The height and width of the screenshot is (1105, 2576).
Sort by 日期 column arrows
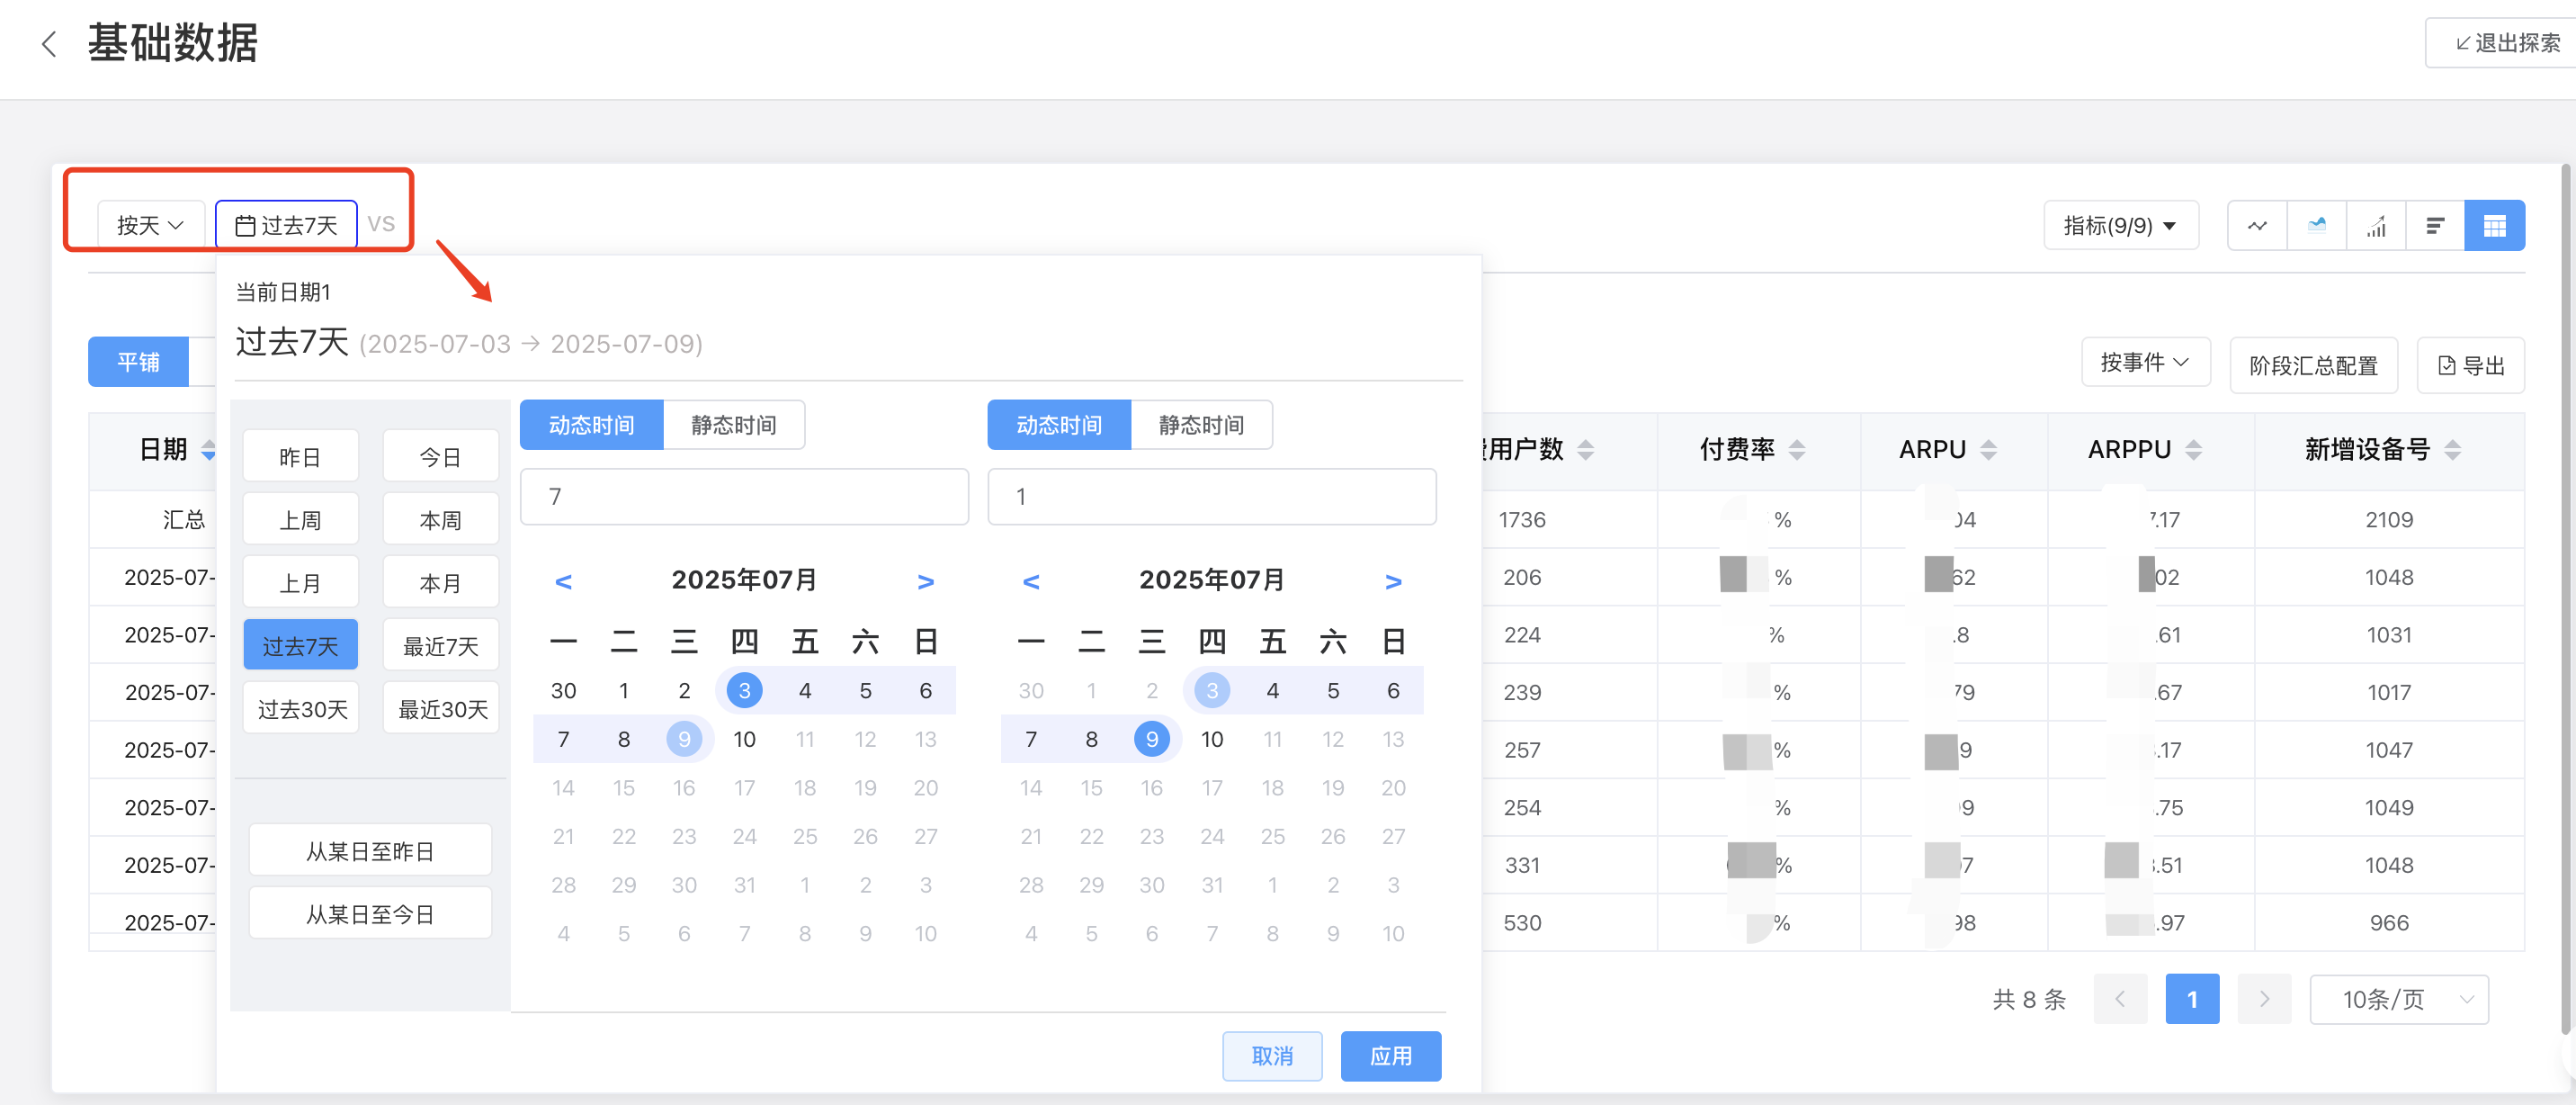[208, 450]
